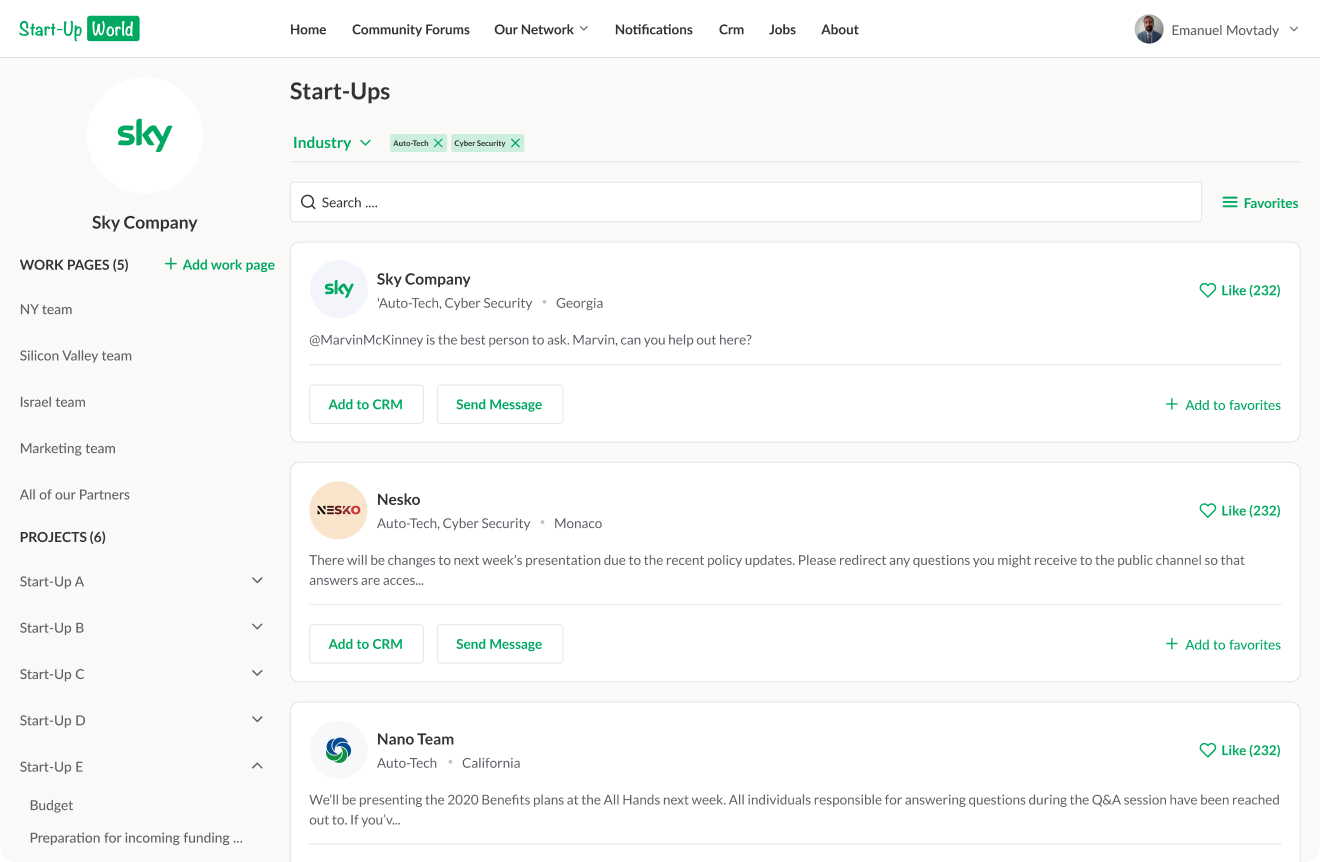The image size is (1320, 862).
Task: Click the Nesko company logo
Action: 338,510
